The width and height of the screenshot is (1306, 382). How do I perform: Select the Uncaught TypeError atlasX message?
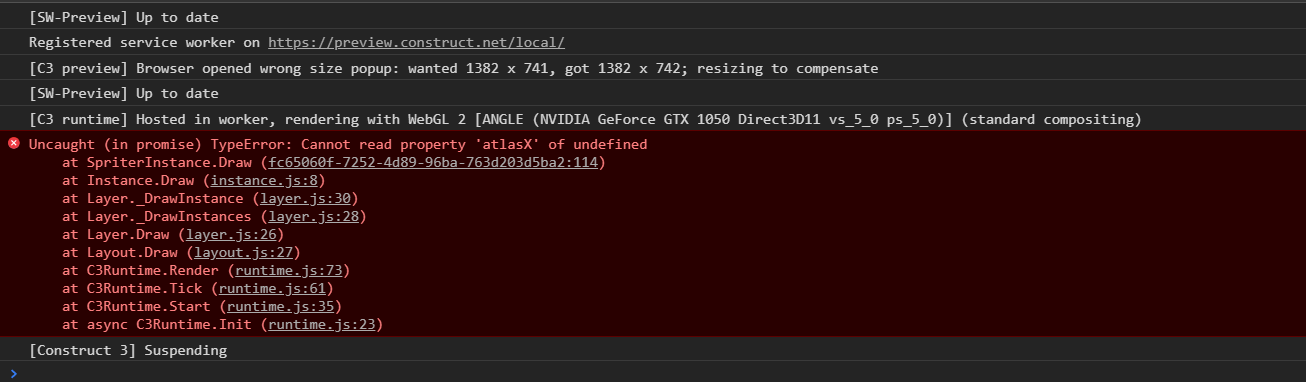(338, 144)
